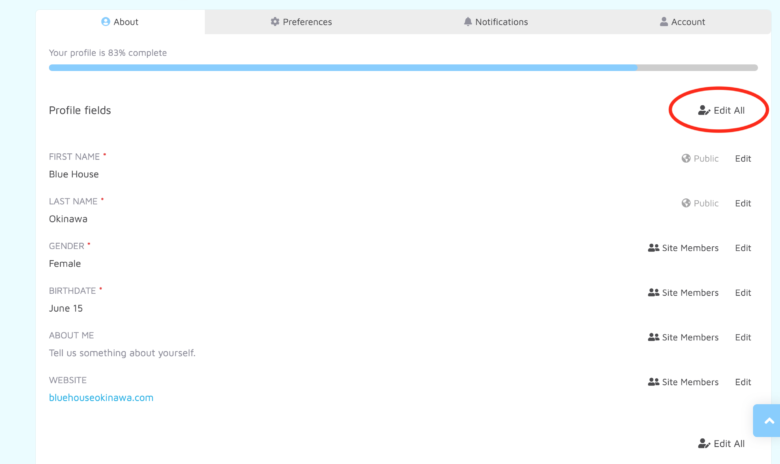Edit the Birthdate field

point(743,293)
